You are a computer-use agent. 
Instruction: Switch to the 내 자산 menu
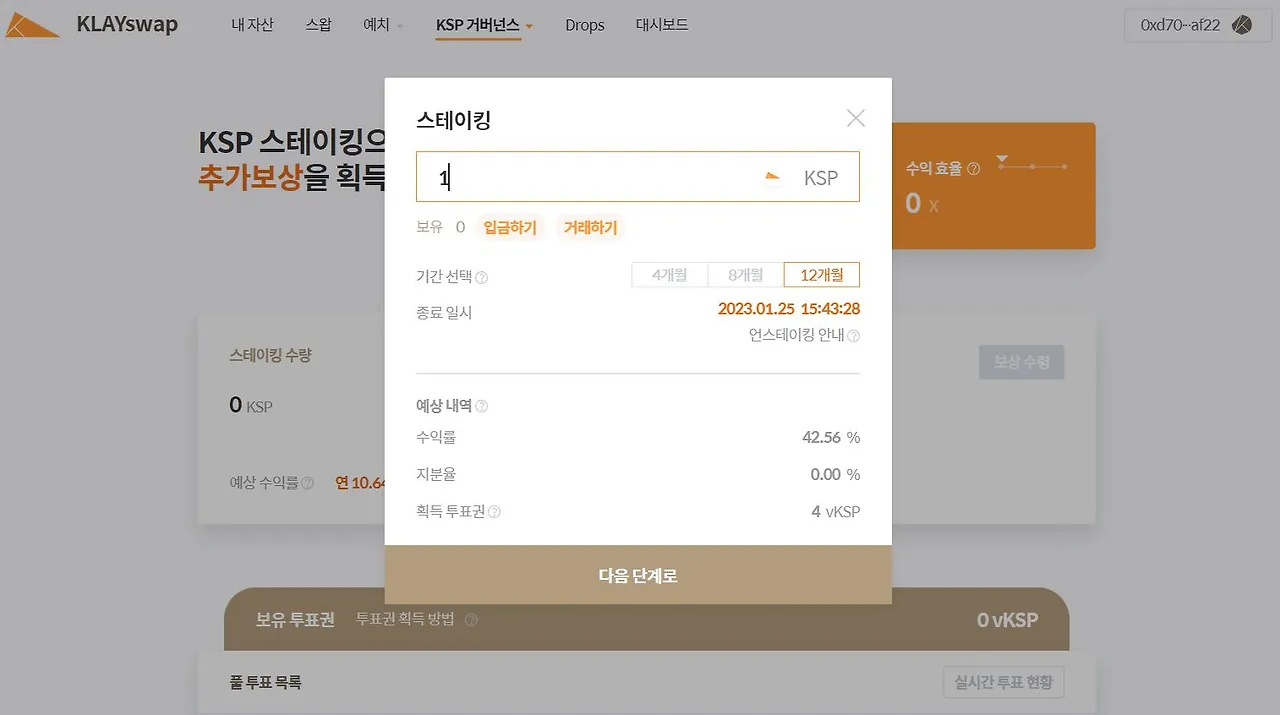(252, 25)
